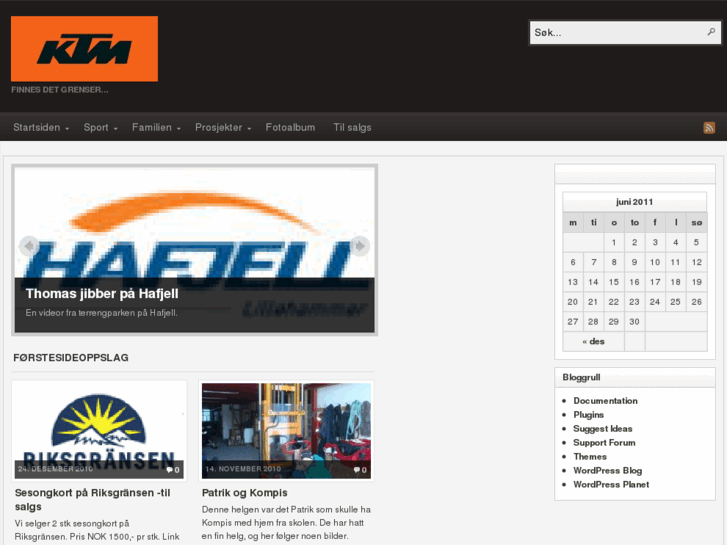Screen dimensions: 727x545
Task: Open the Riksgränsen logo thumbnail
Action: (99, 431)
